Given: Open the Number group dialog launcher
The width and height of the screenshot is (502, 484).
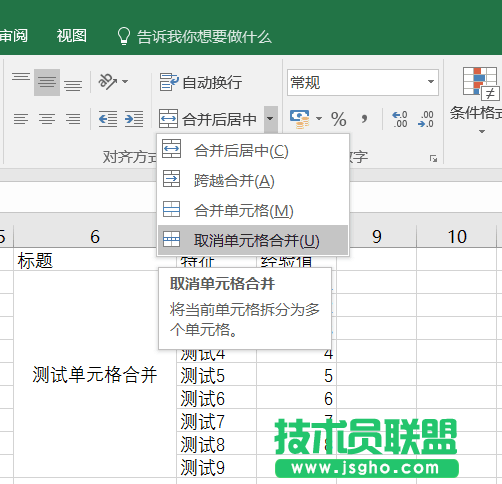Looking at the screenshot, I should [x=433, y=159].
